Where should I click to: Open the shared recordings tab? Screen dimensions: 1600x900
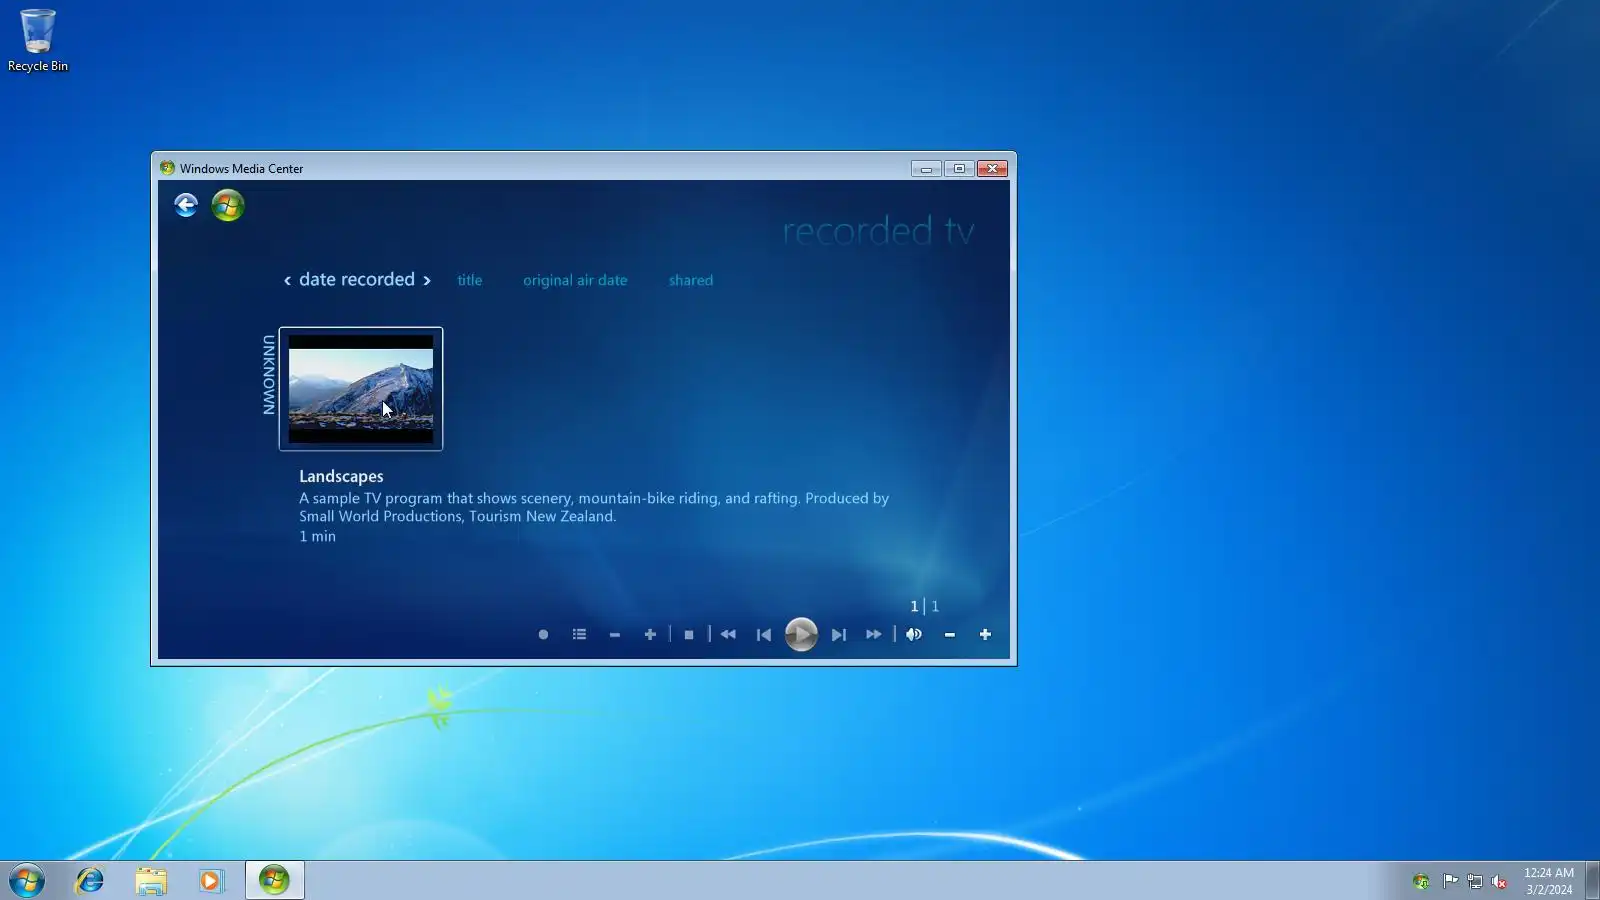point(691,281)
